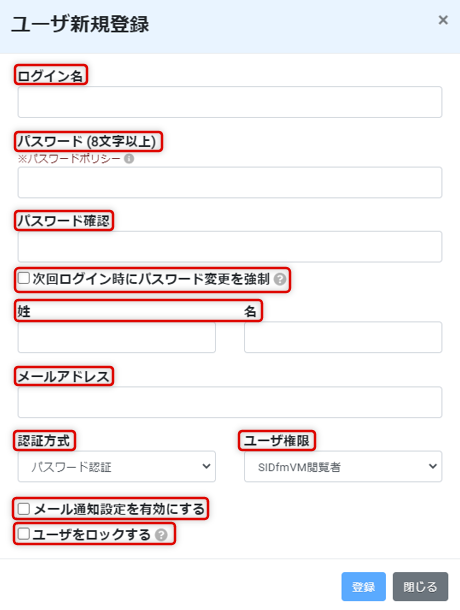The height and width of the screenshot is (610, 460).
Task: Click the 名 input field
Action: pyautogui.click(x=343, y=337)
